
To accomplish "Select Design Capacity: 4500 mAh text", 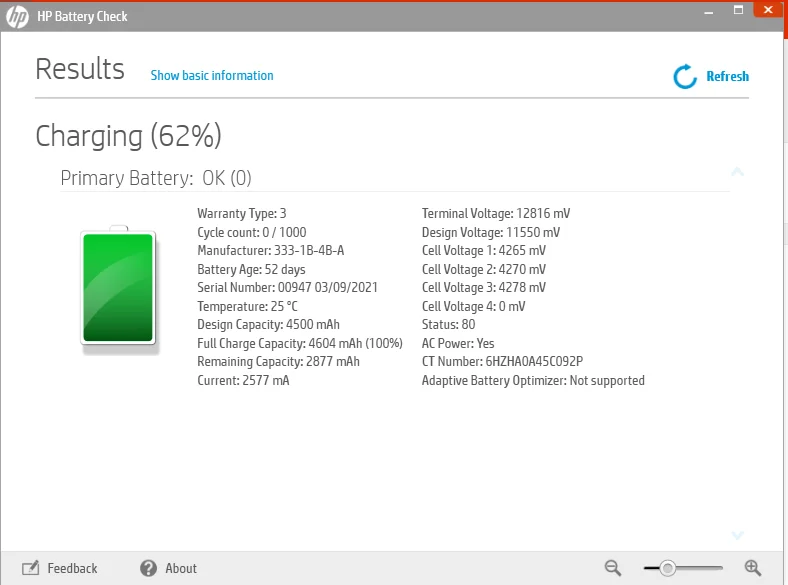I will point(268,324).
